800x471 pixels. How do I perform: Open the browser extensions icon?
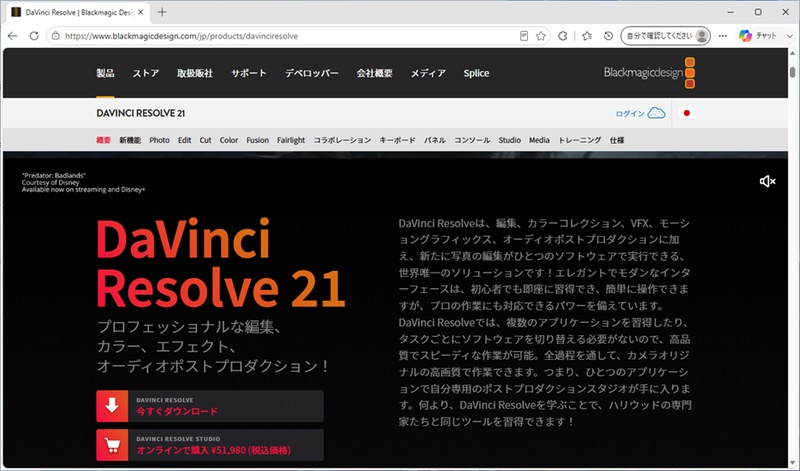tap(563, 36)
